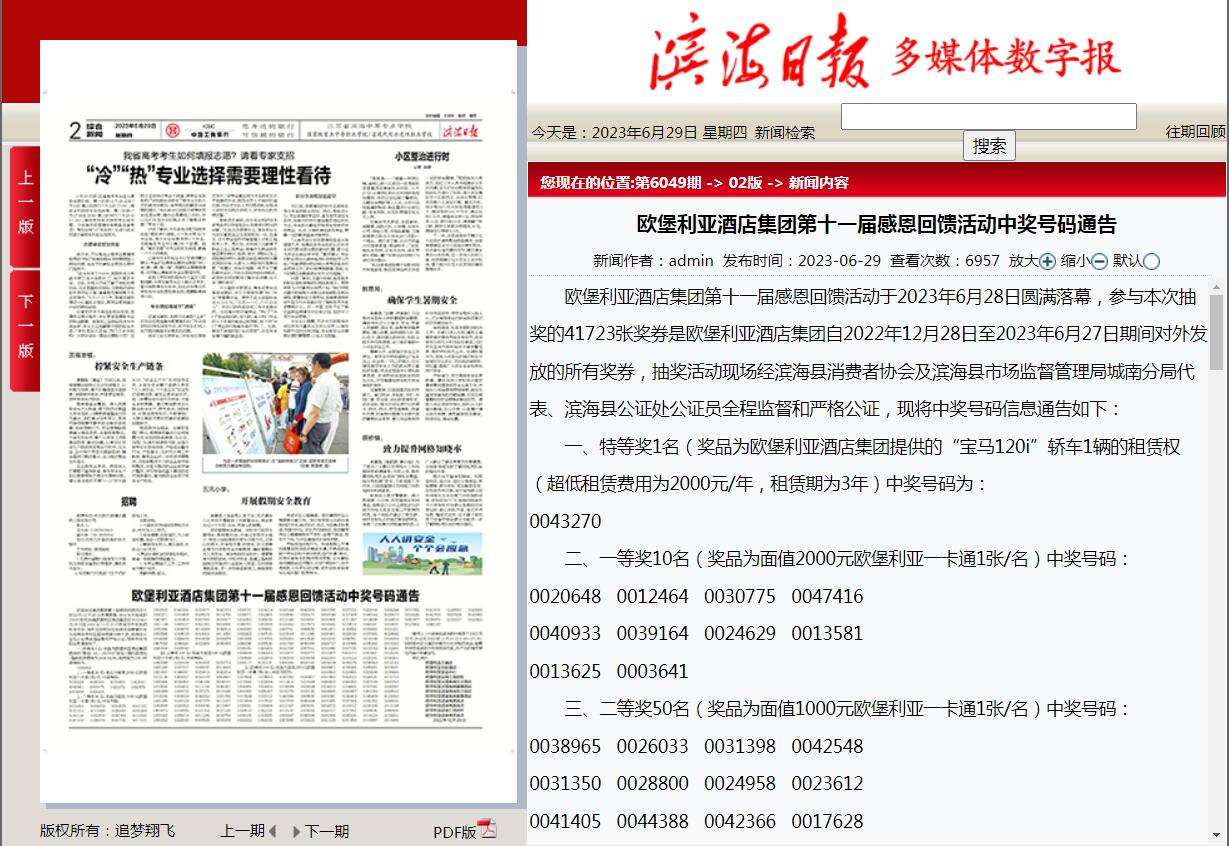Open the "冷""热"专业选择需要理性看待 headline on page thumbnail
The width and height of the screenshot is (1229, 846).
[207, 175]
